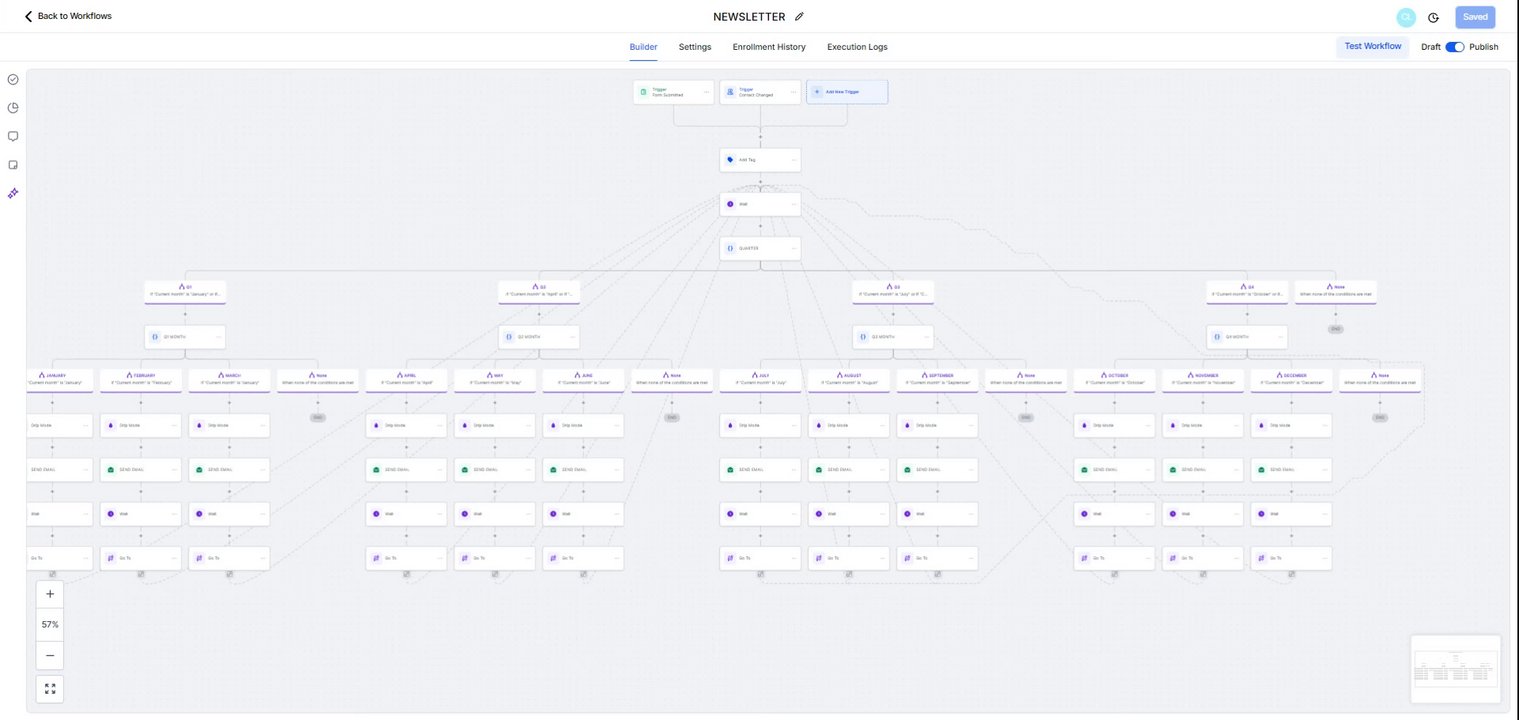This screenshot has width=1519, height=720.
Task: Open the Add Tag node's three-dot menu
Action: 794,160
